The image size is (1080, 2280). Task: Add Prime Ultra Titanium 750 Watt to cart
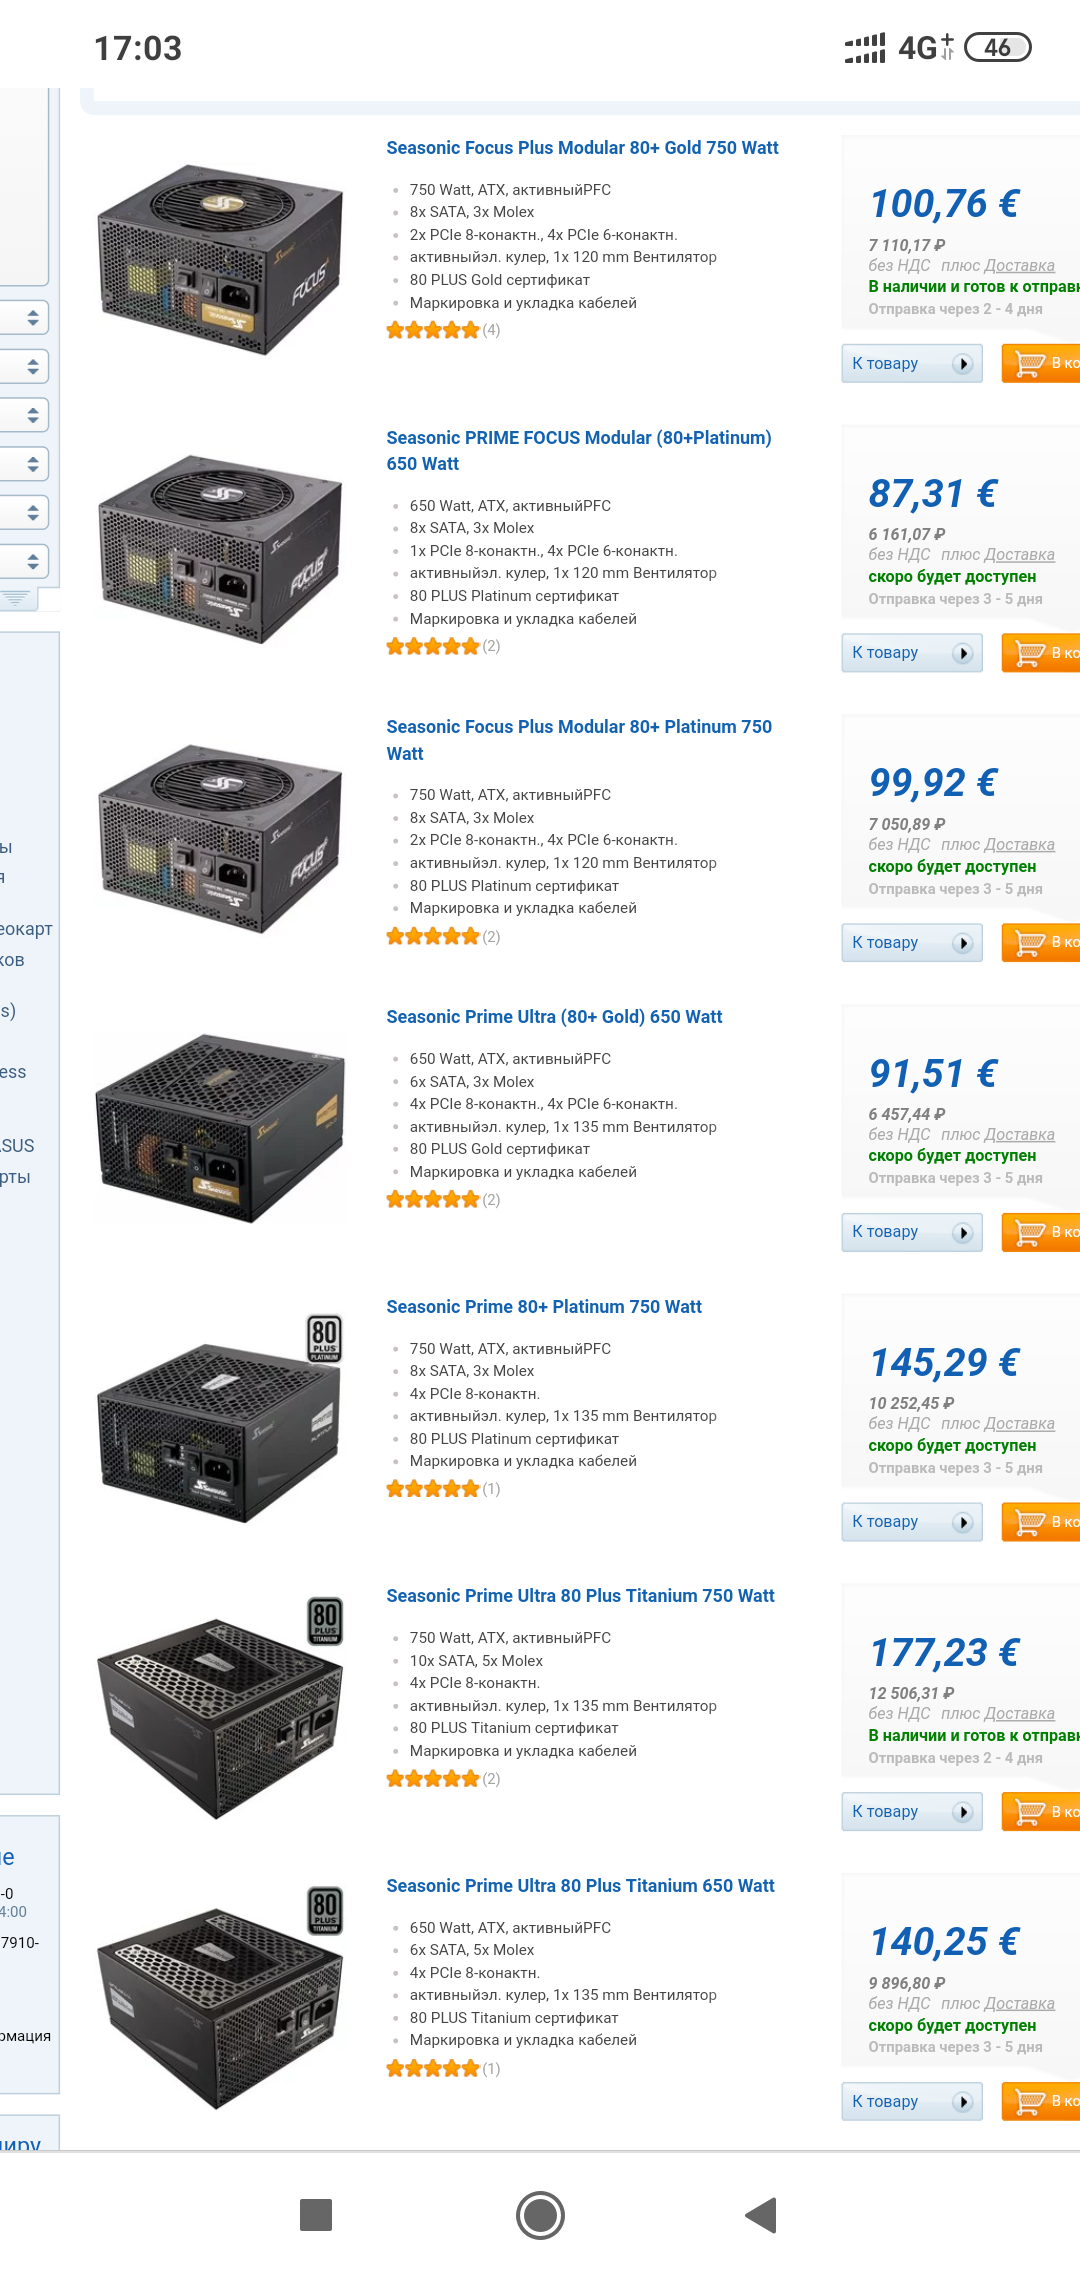coord(1041,1811)
